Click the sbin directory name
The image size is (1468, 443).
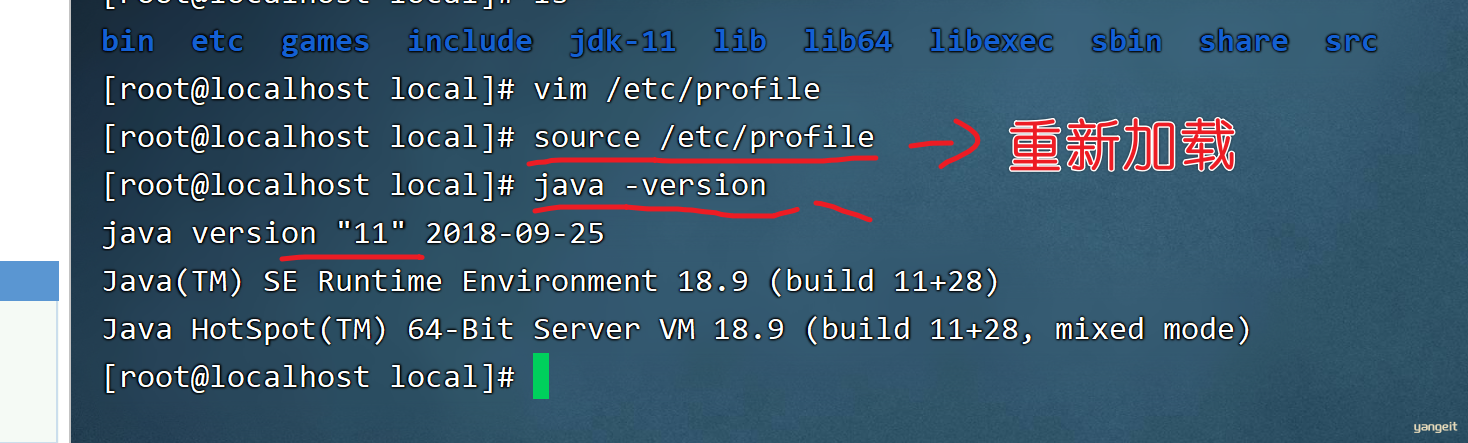tap(1126, 41)
